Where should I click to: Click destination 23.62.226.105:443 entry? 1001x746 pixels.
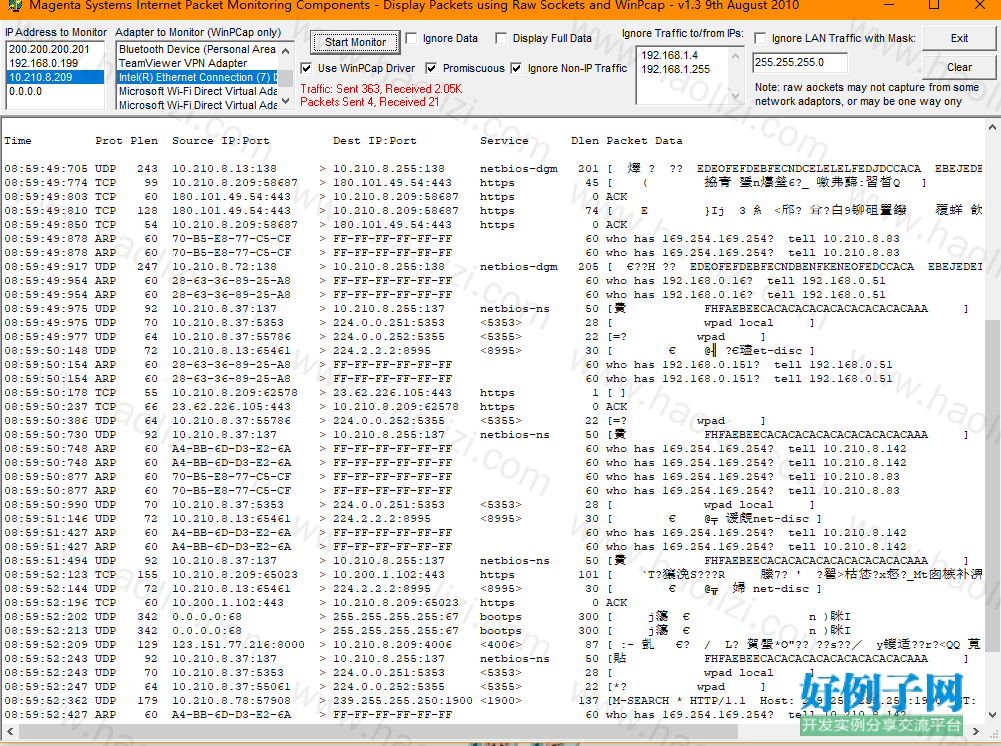pos(392,392)
